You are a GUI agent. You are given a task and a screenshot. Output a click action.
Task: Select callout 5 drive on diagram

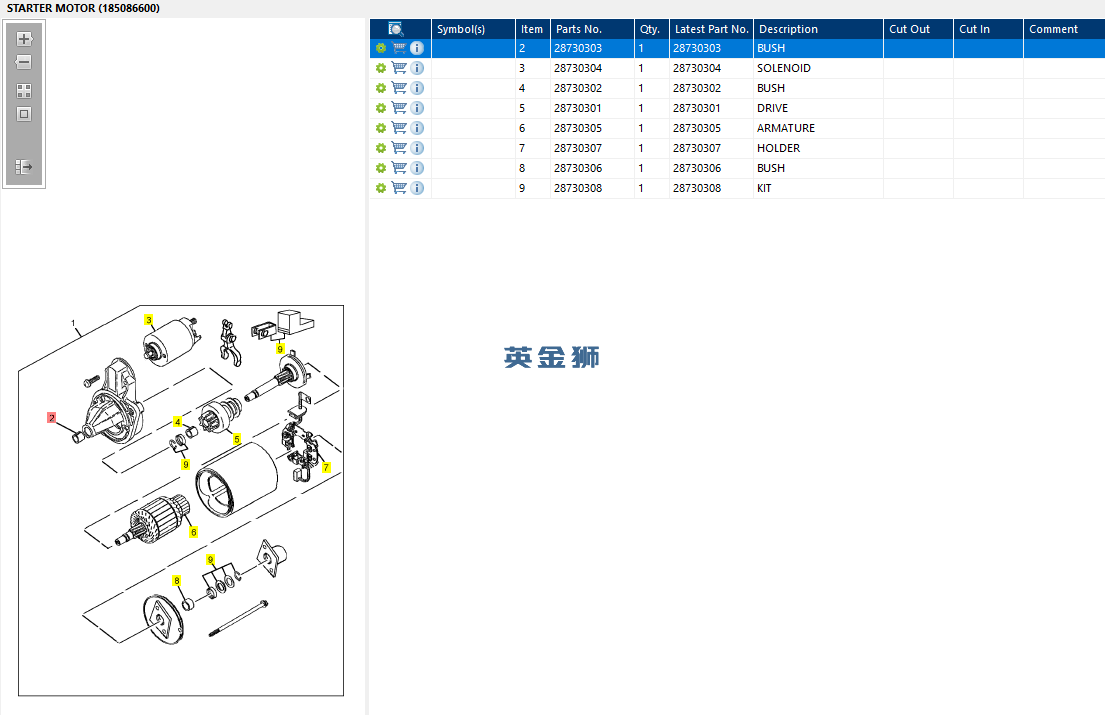pos(237,439)
